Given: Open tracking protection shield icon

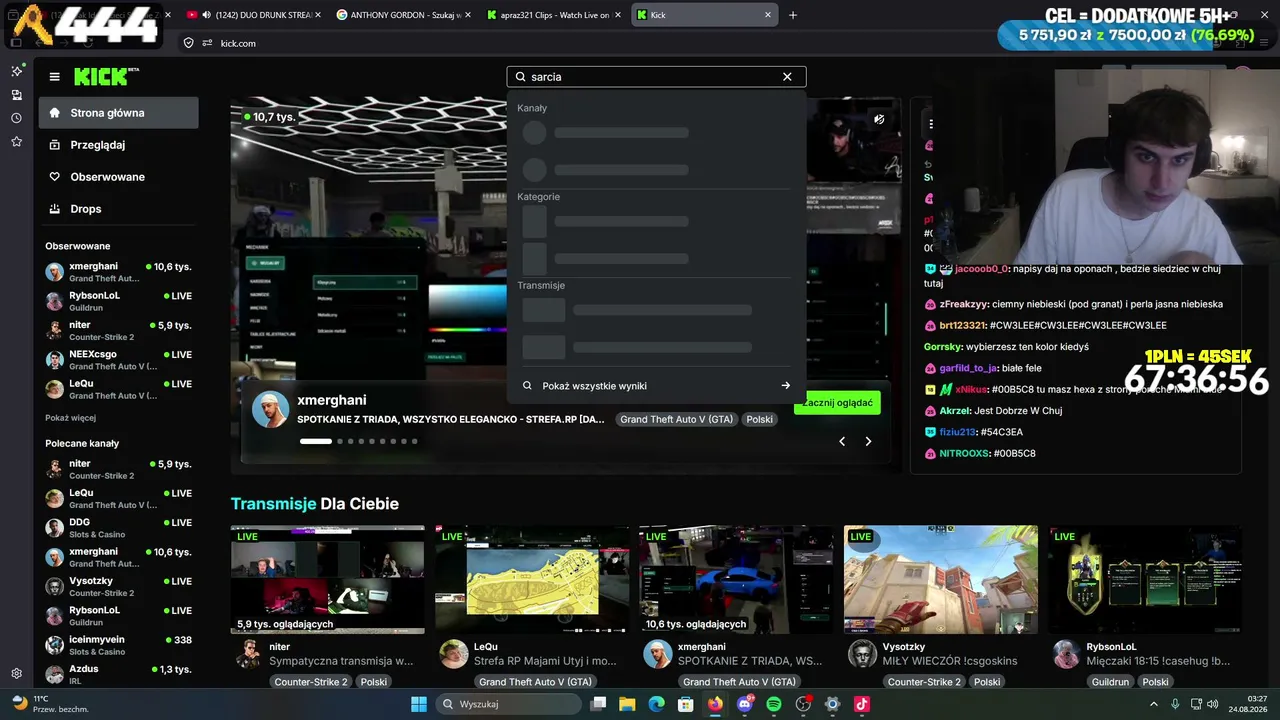Looking at the screenshot, I should (188, 43).
